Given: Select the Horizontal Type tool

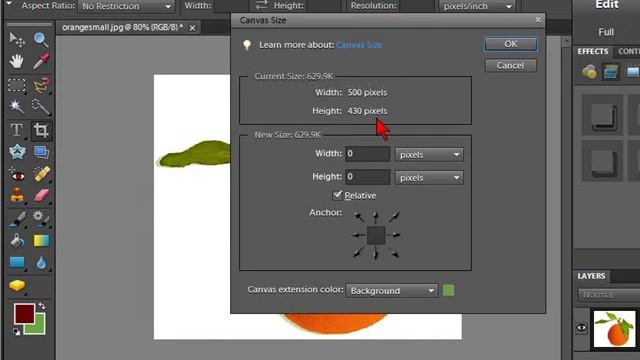Looking at the screenshot, I should pos(17,130).
